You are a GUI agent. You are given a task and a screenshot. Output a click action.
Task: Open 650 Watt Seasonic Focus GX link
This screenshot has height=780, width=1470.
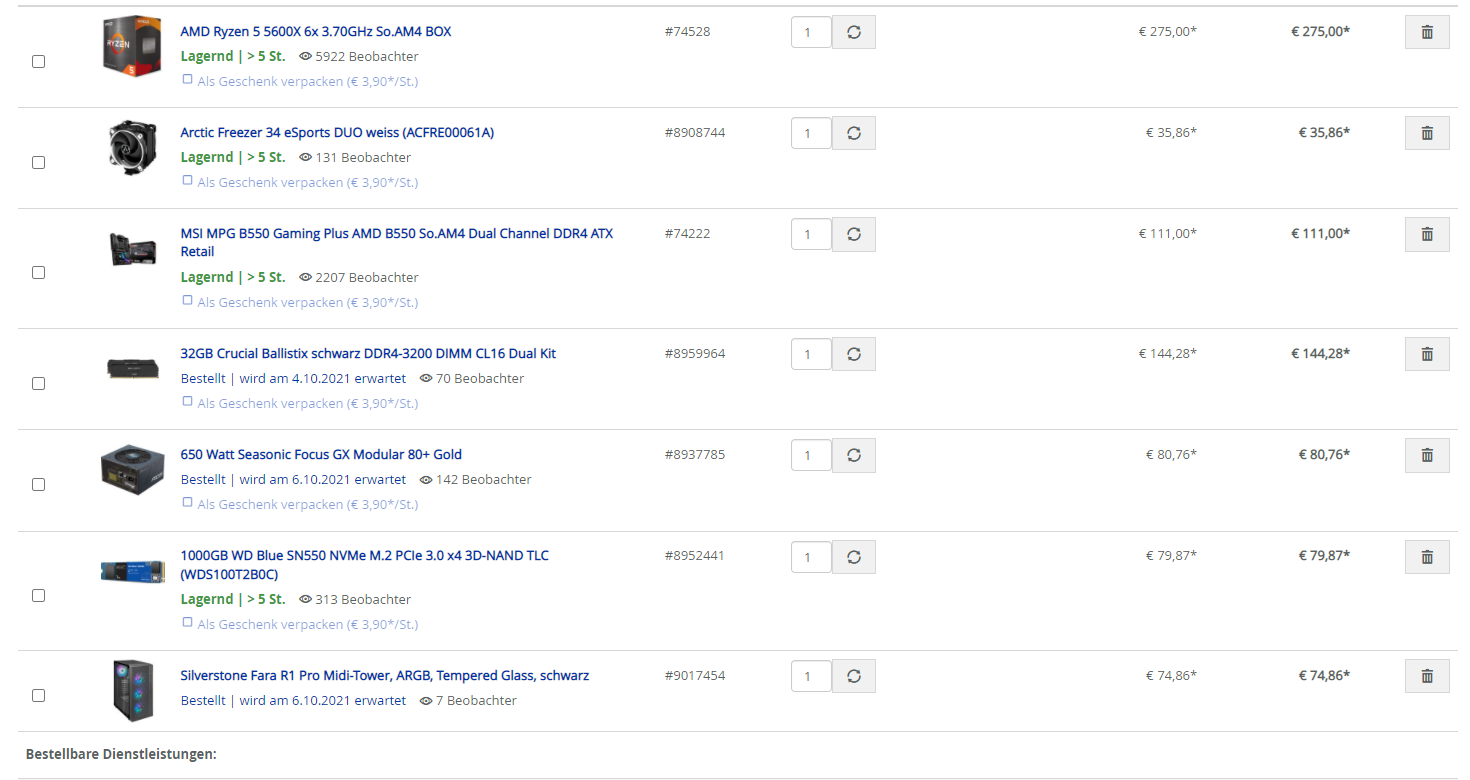coord(321,455)
